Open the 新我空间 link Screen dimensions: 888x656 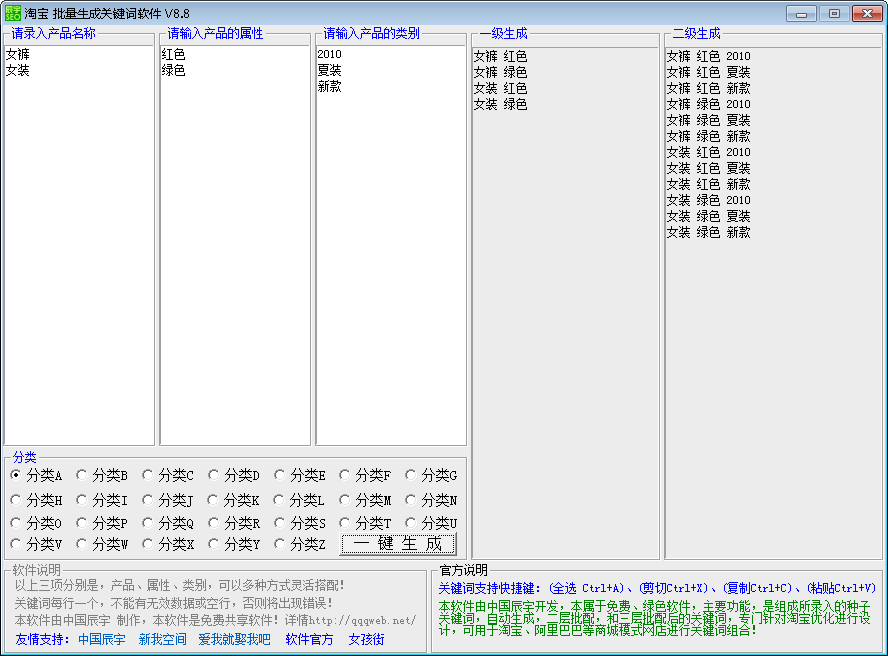point(163,640)
